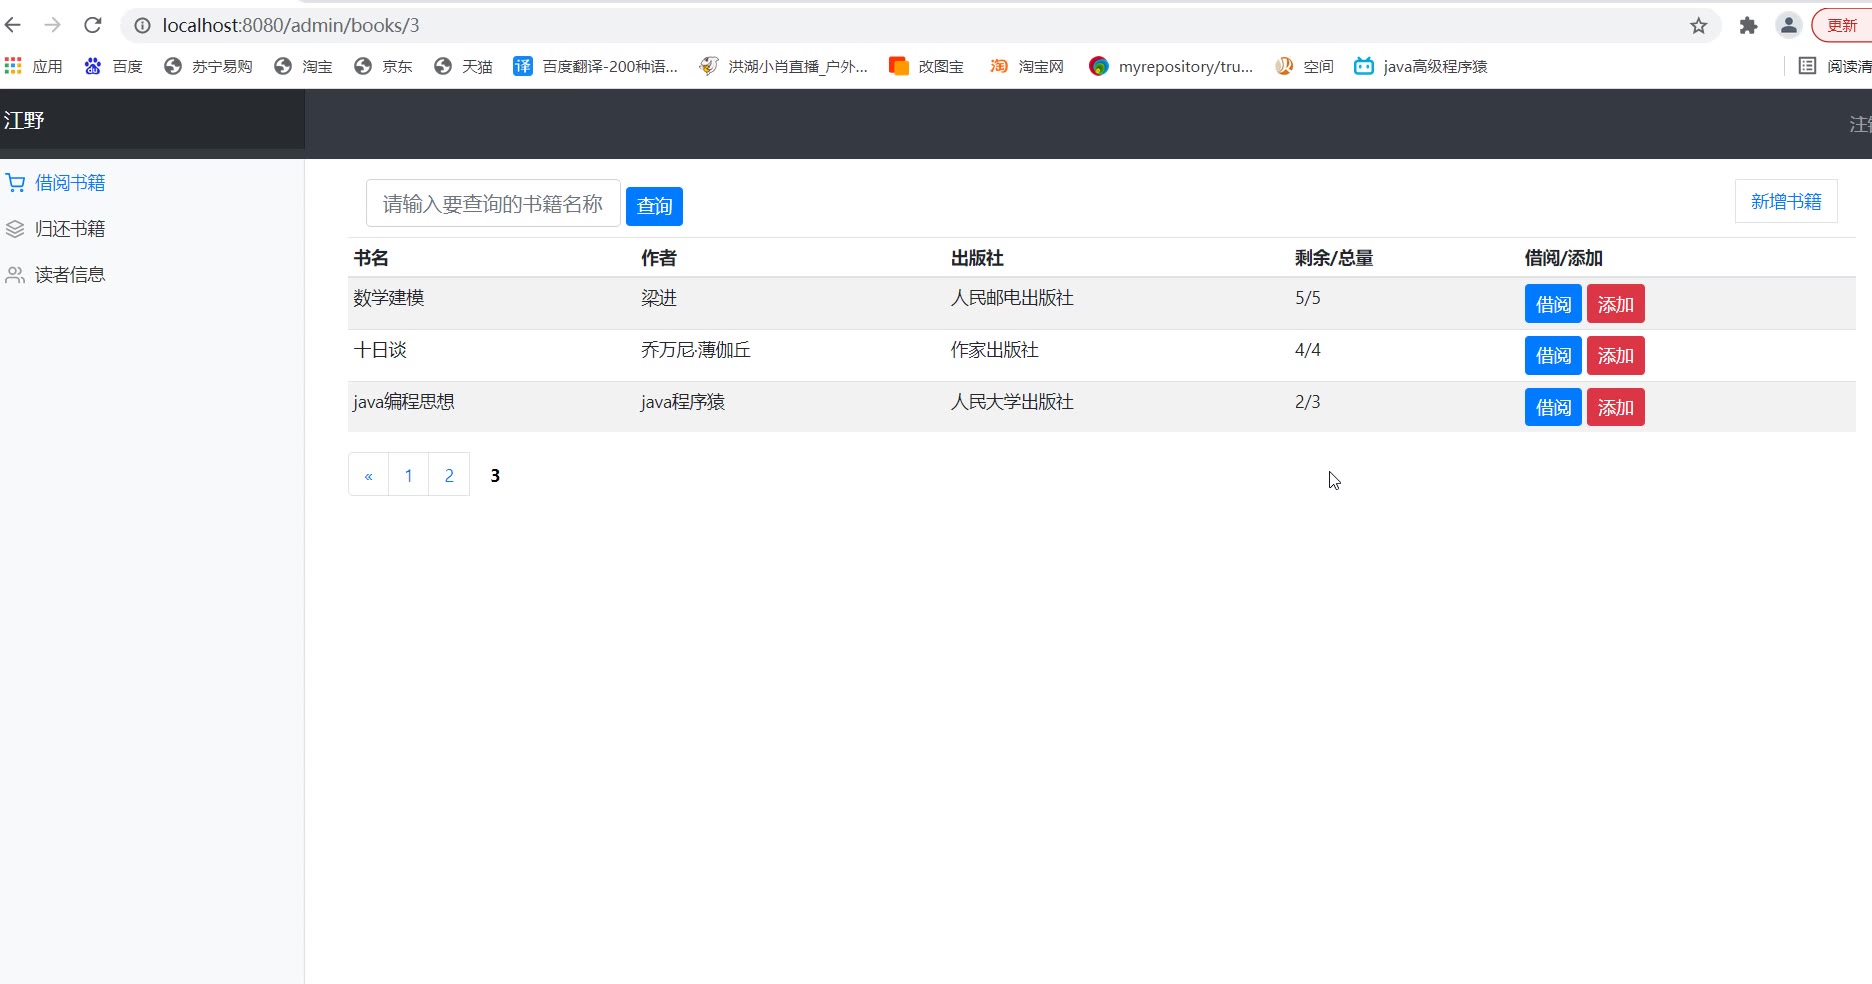Viewport: 1872px width, 984px height.
Task: Click the 新增书籍 button
Action: coord(1786,202)
